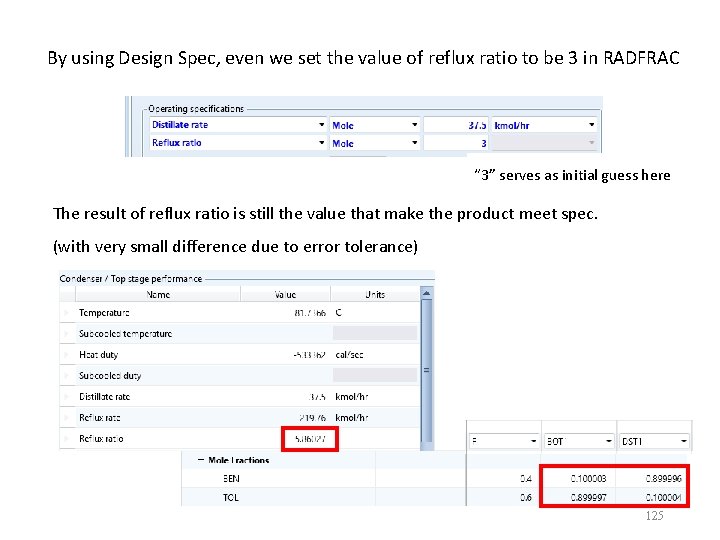Click the scroll up arrow of performance table

point(427,293)
